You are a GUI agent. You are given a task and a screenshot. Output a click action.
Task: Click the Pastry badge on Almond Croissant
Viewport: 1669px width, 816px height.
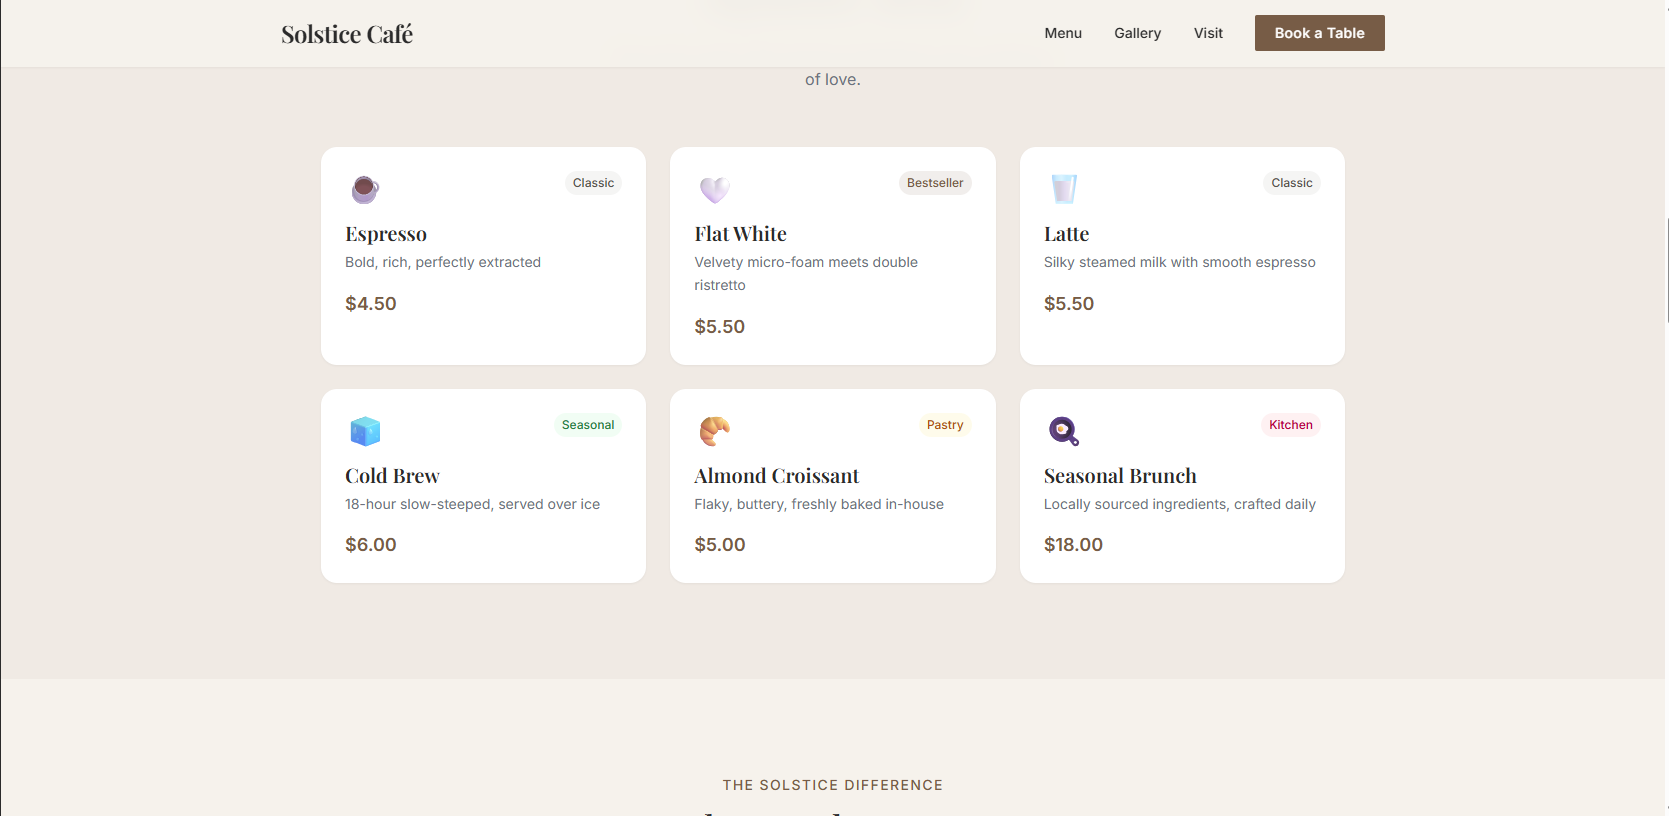tap(944, 425)
